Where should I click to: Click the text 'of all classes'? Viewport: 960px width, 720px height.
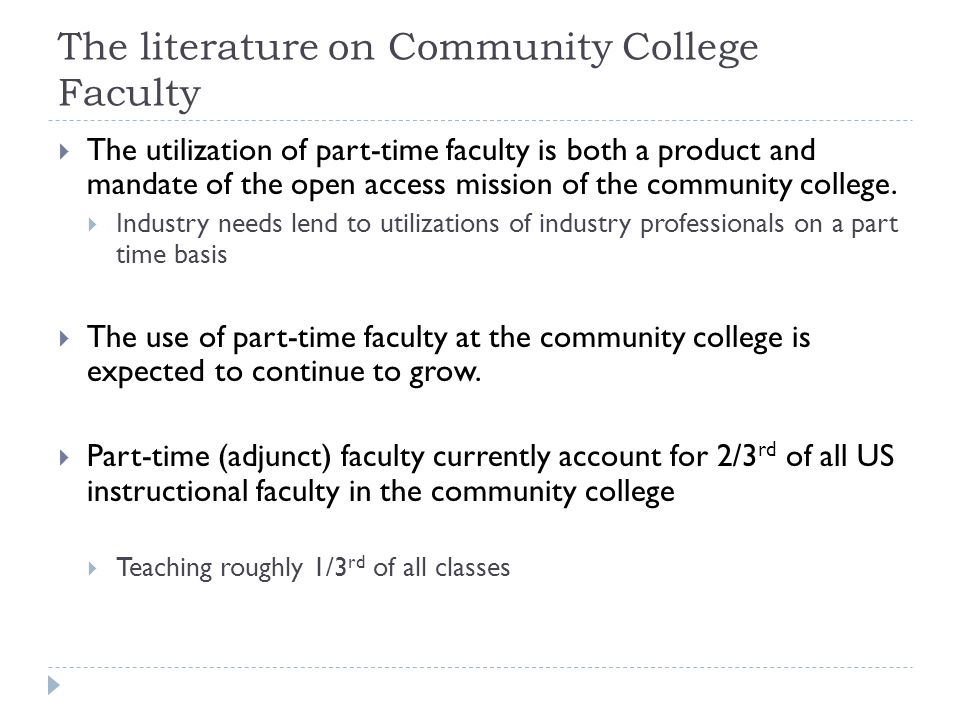click(x=441, y=568)
